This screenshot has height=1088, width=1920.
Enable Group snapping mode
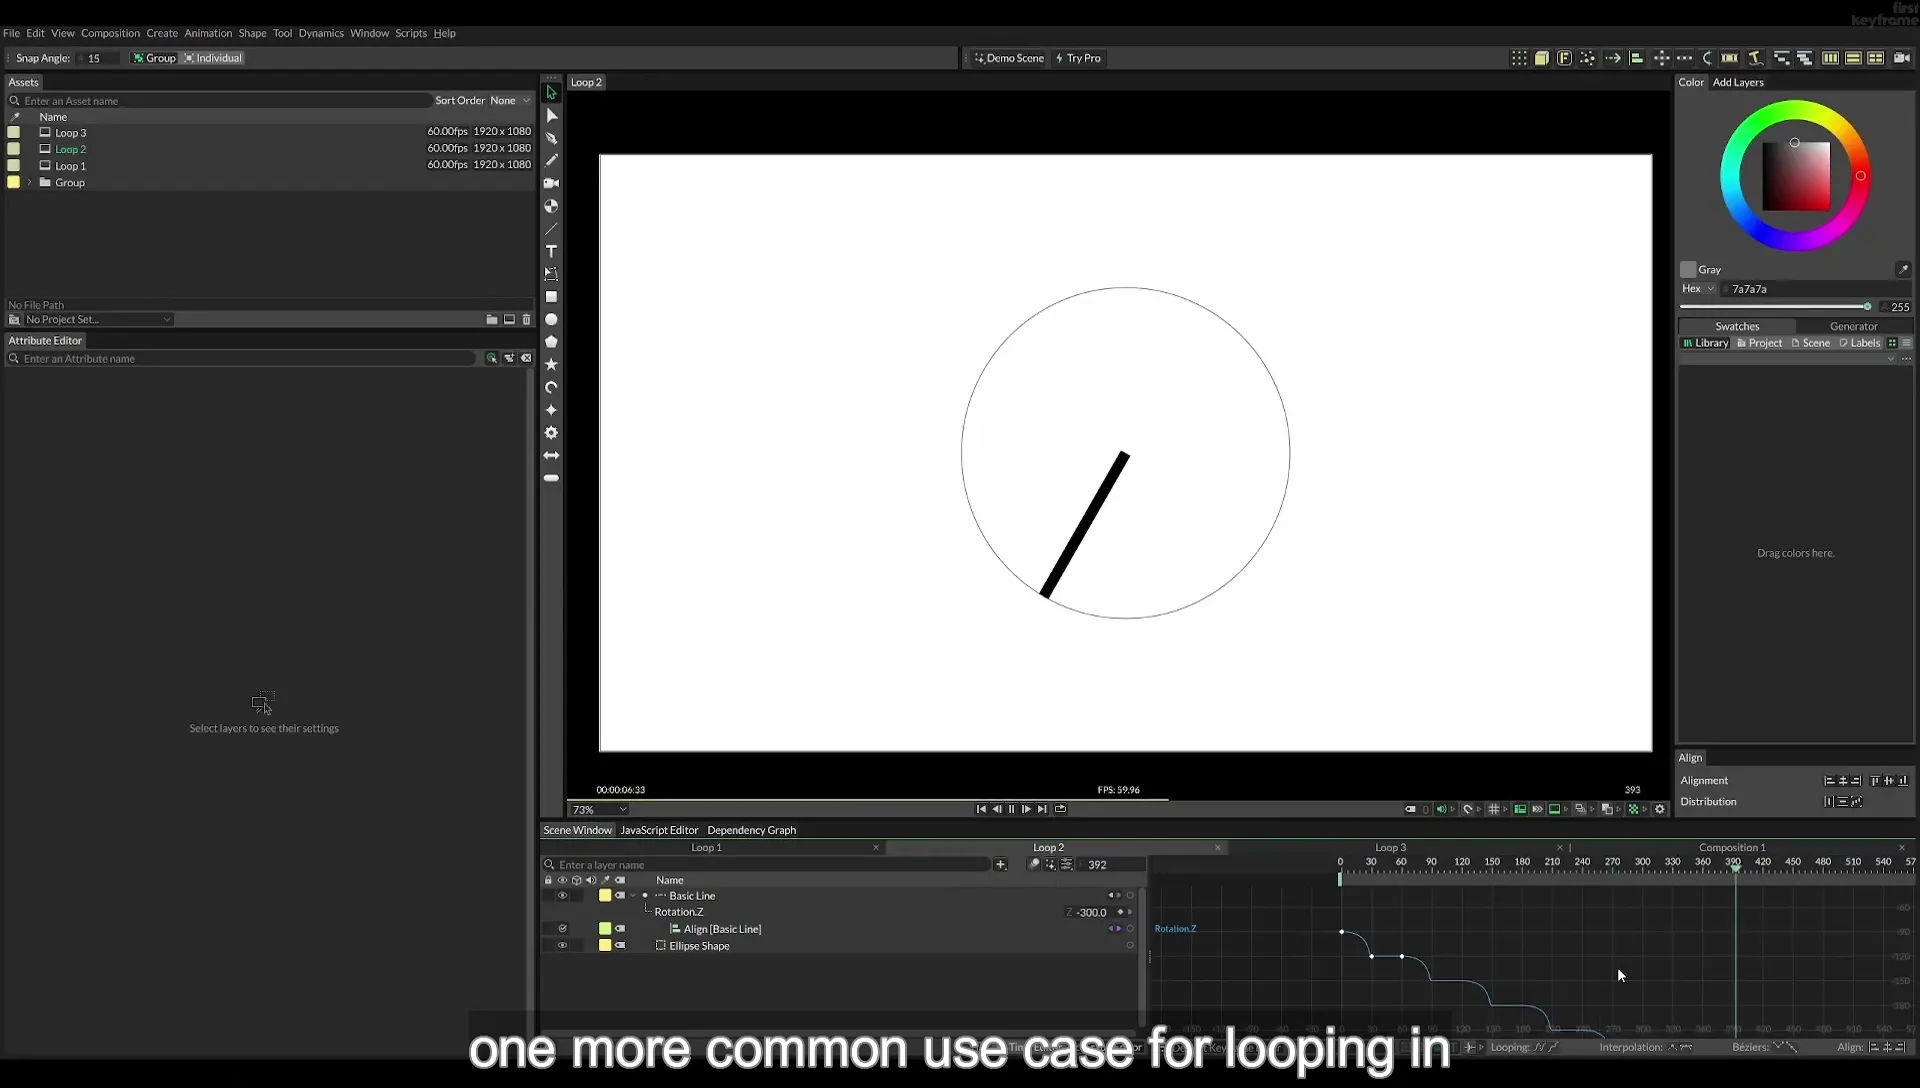pos(154,58)
